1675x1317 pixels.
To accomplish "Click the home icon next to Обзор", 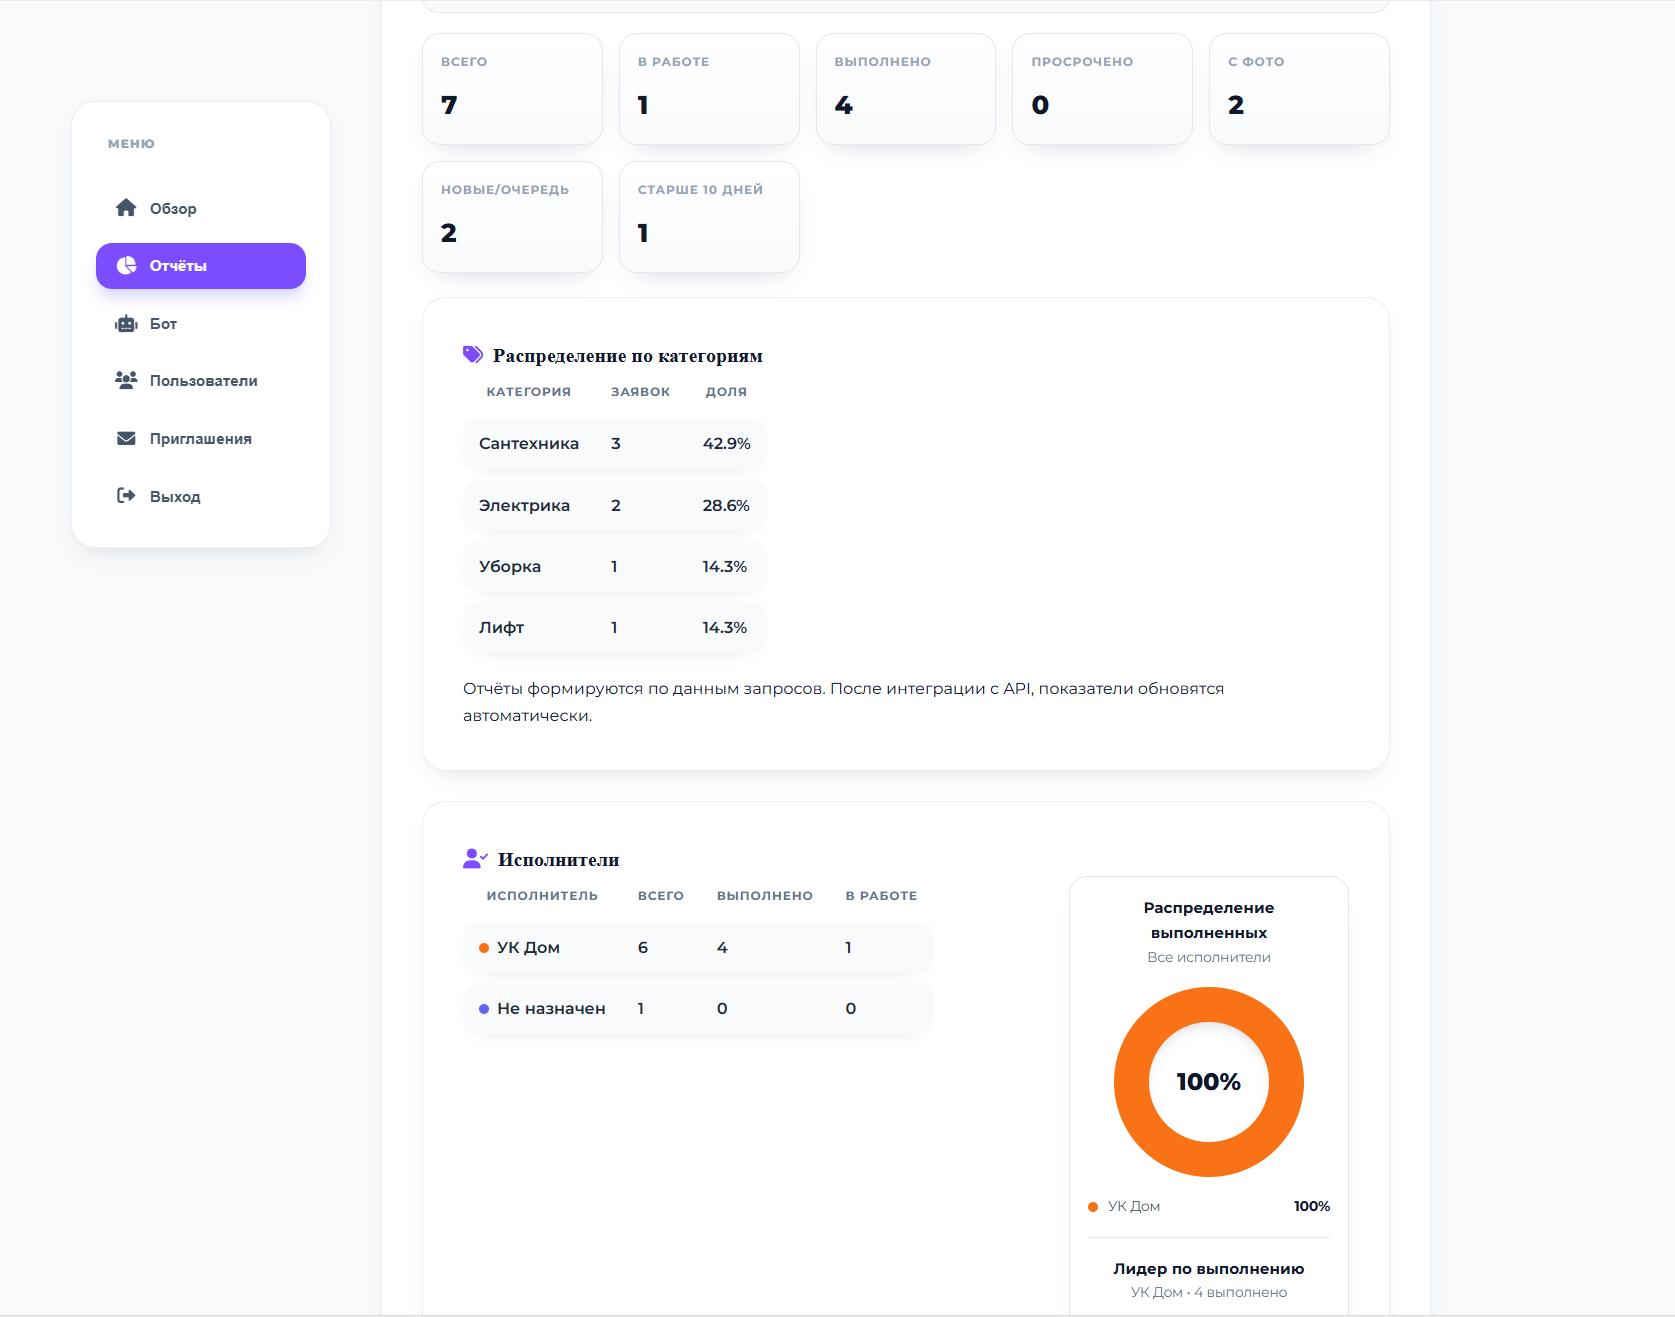I will 126,208.
